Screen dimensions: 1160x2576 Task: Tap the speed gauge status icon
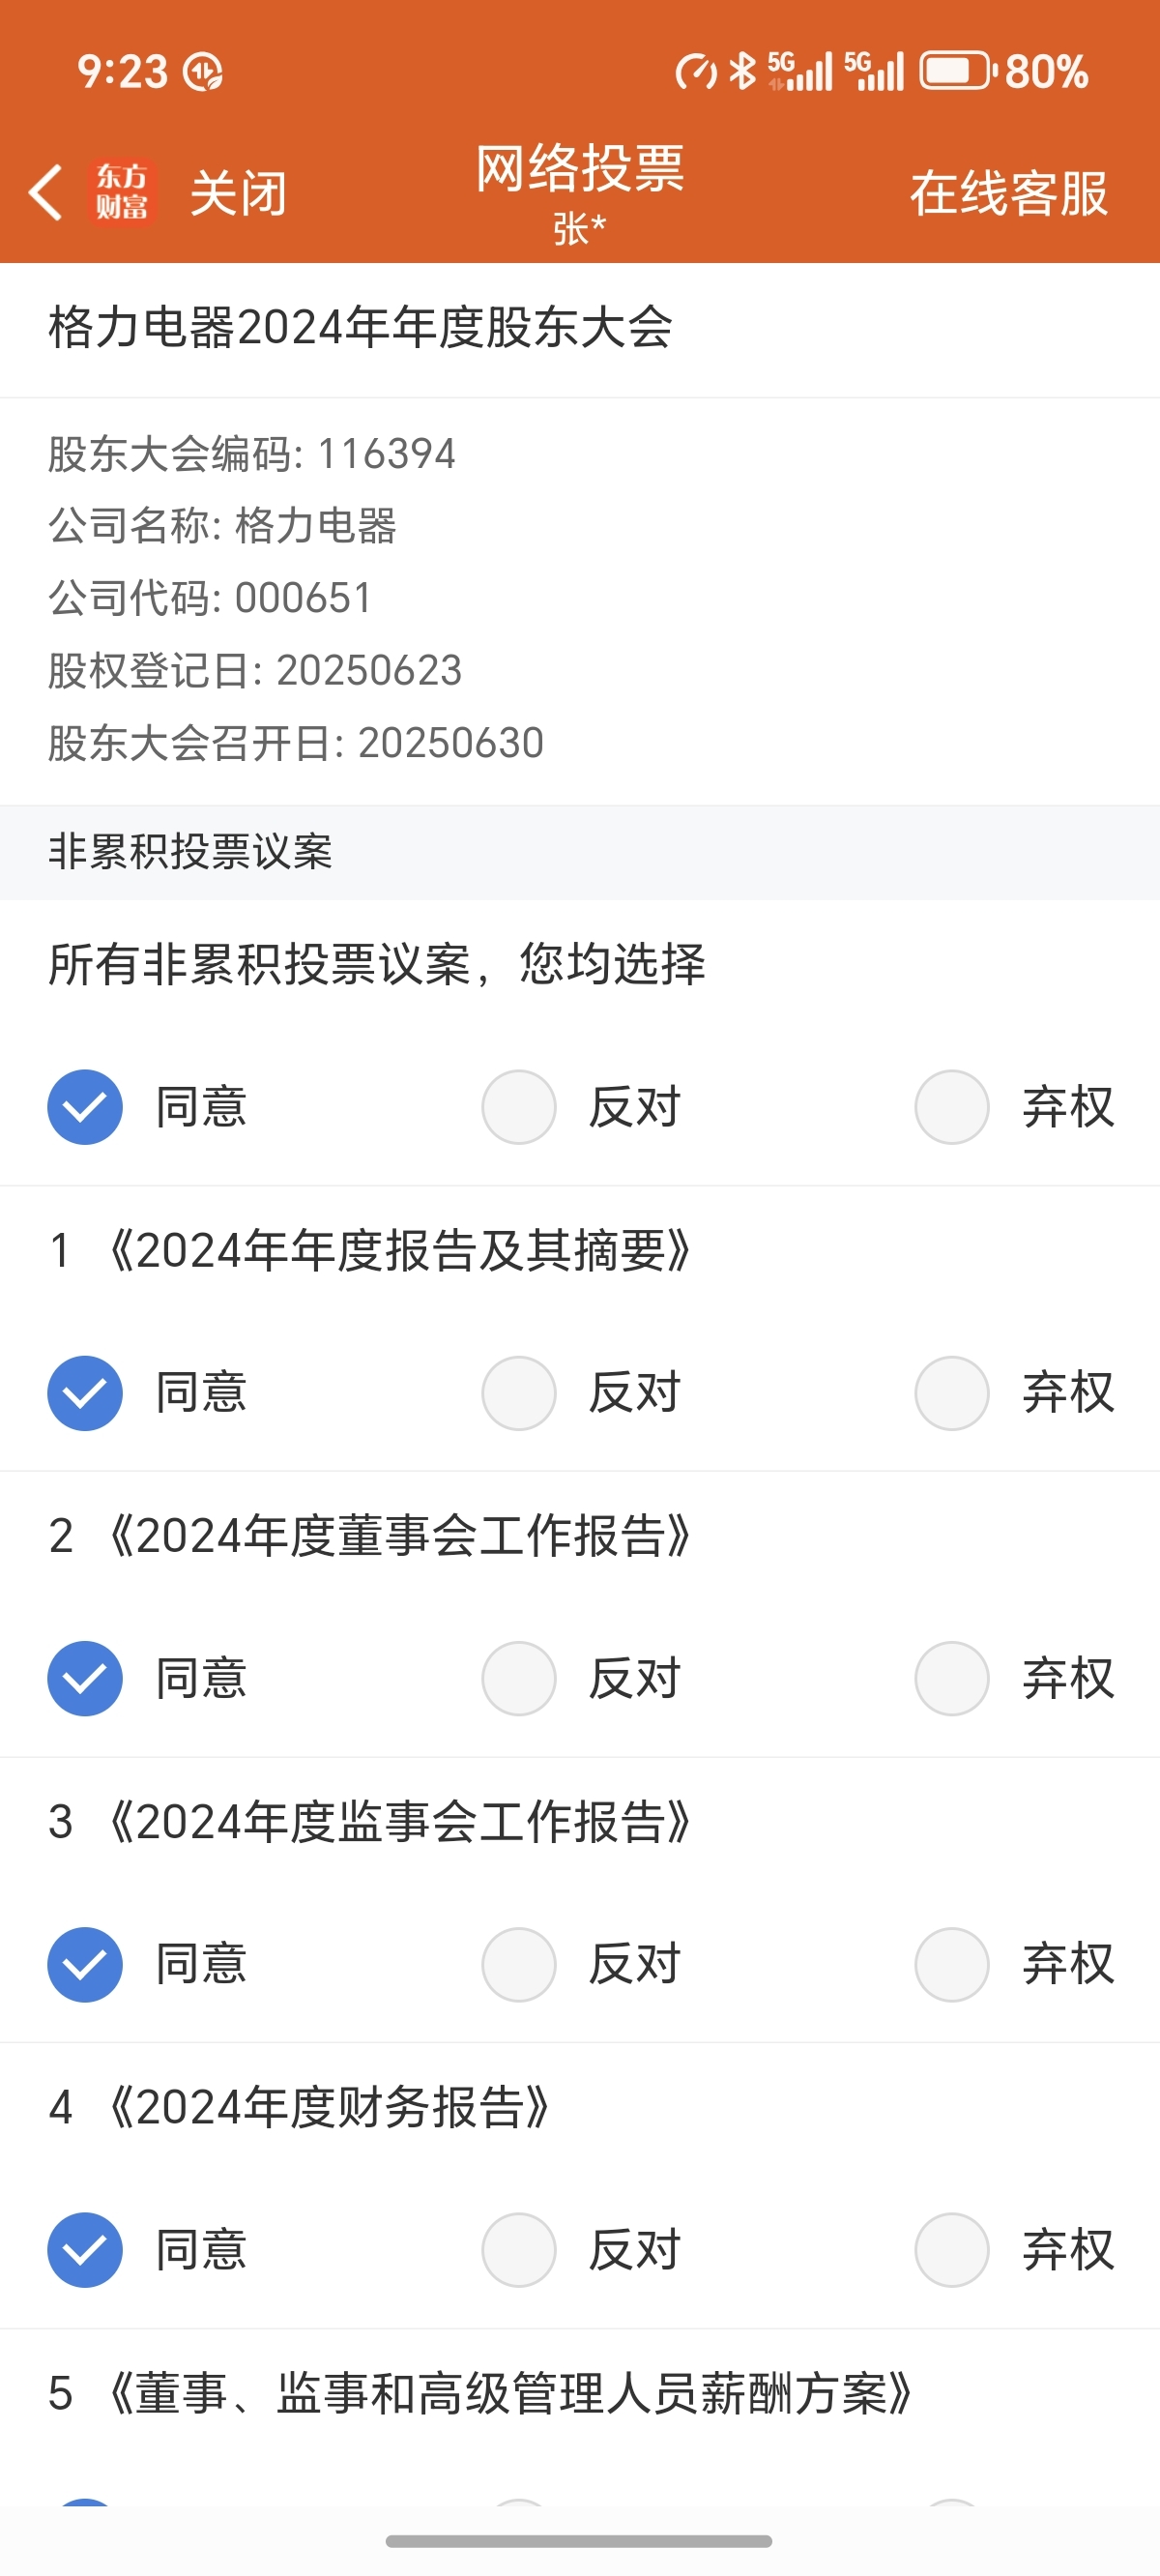(696, 72)
